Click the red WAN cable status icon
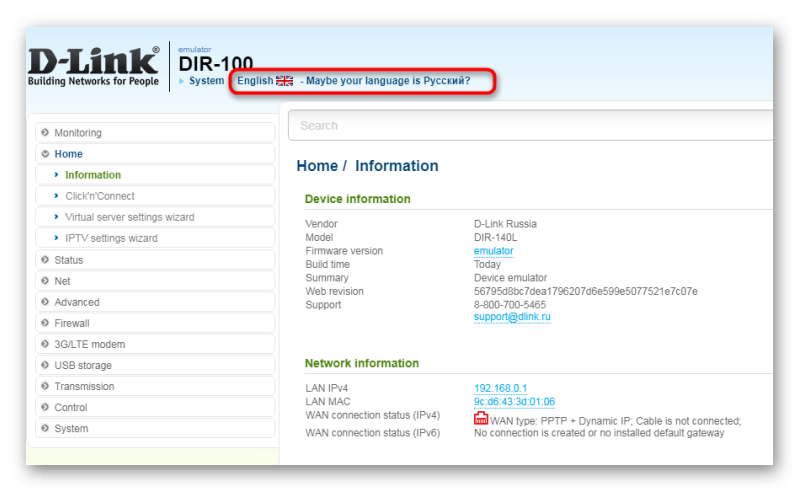This screenshot has height=492, width=800. (481, 419)
